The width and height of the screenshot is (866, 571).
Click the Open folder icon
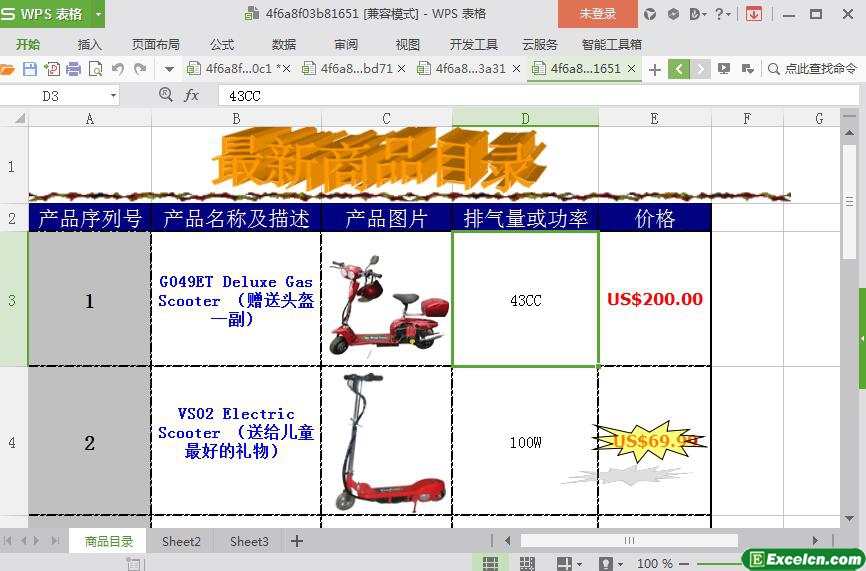coord(7,69)
